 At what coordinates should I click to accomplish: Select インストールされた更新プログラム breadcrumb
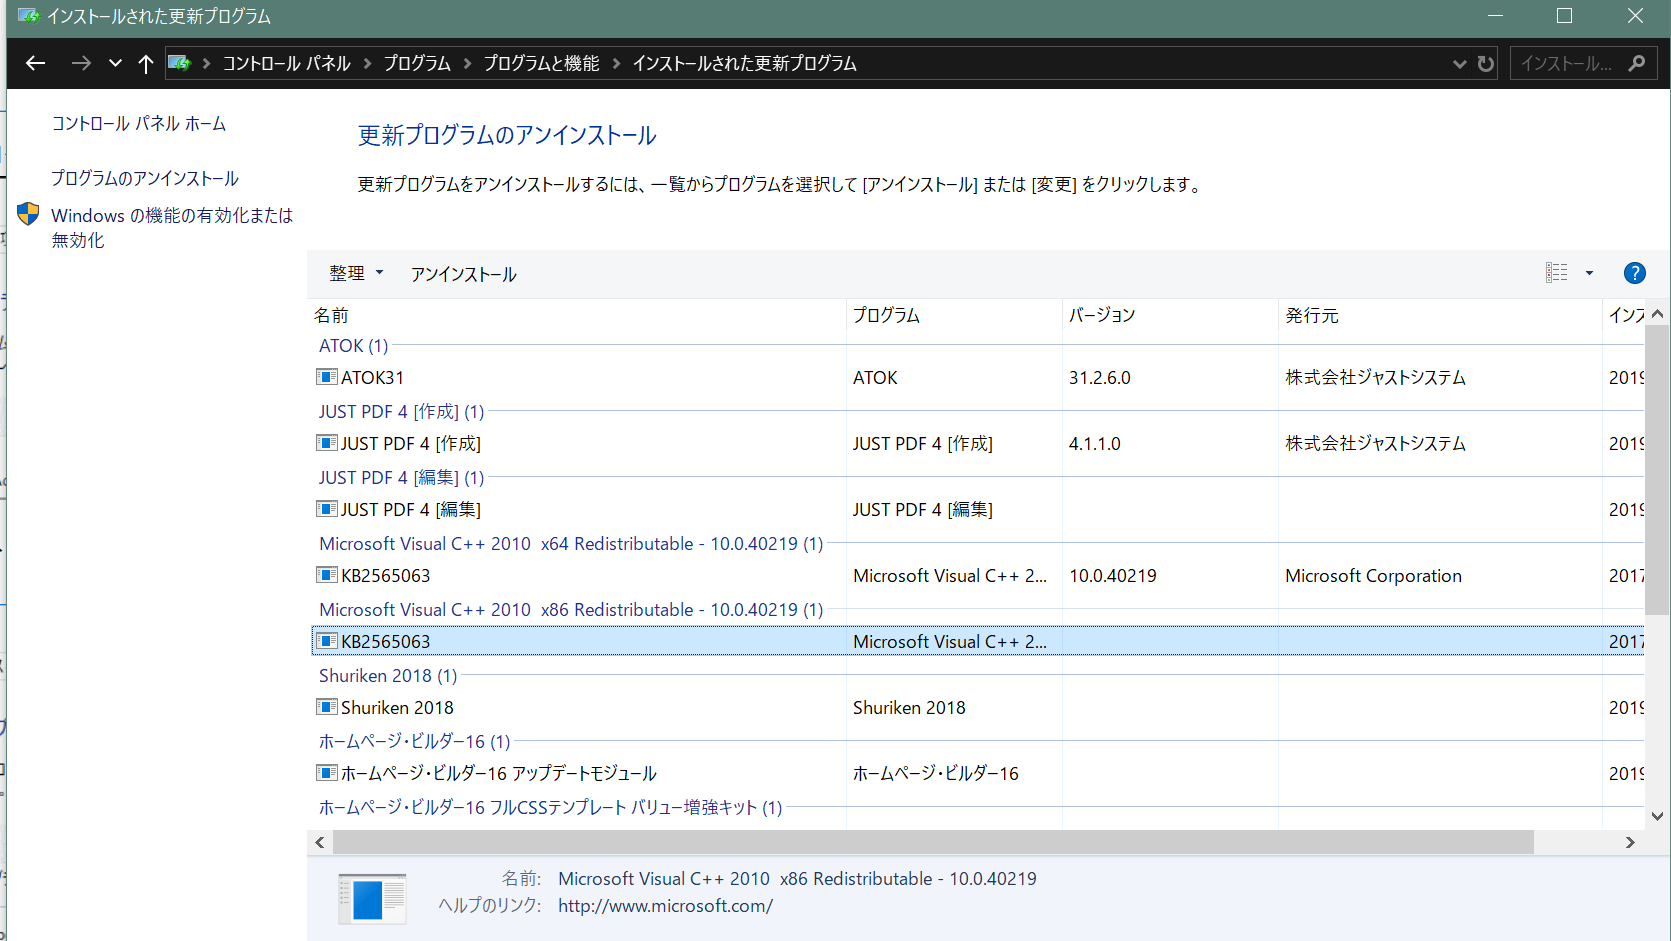point(744,63)
